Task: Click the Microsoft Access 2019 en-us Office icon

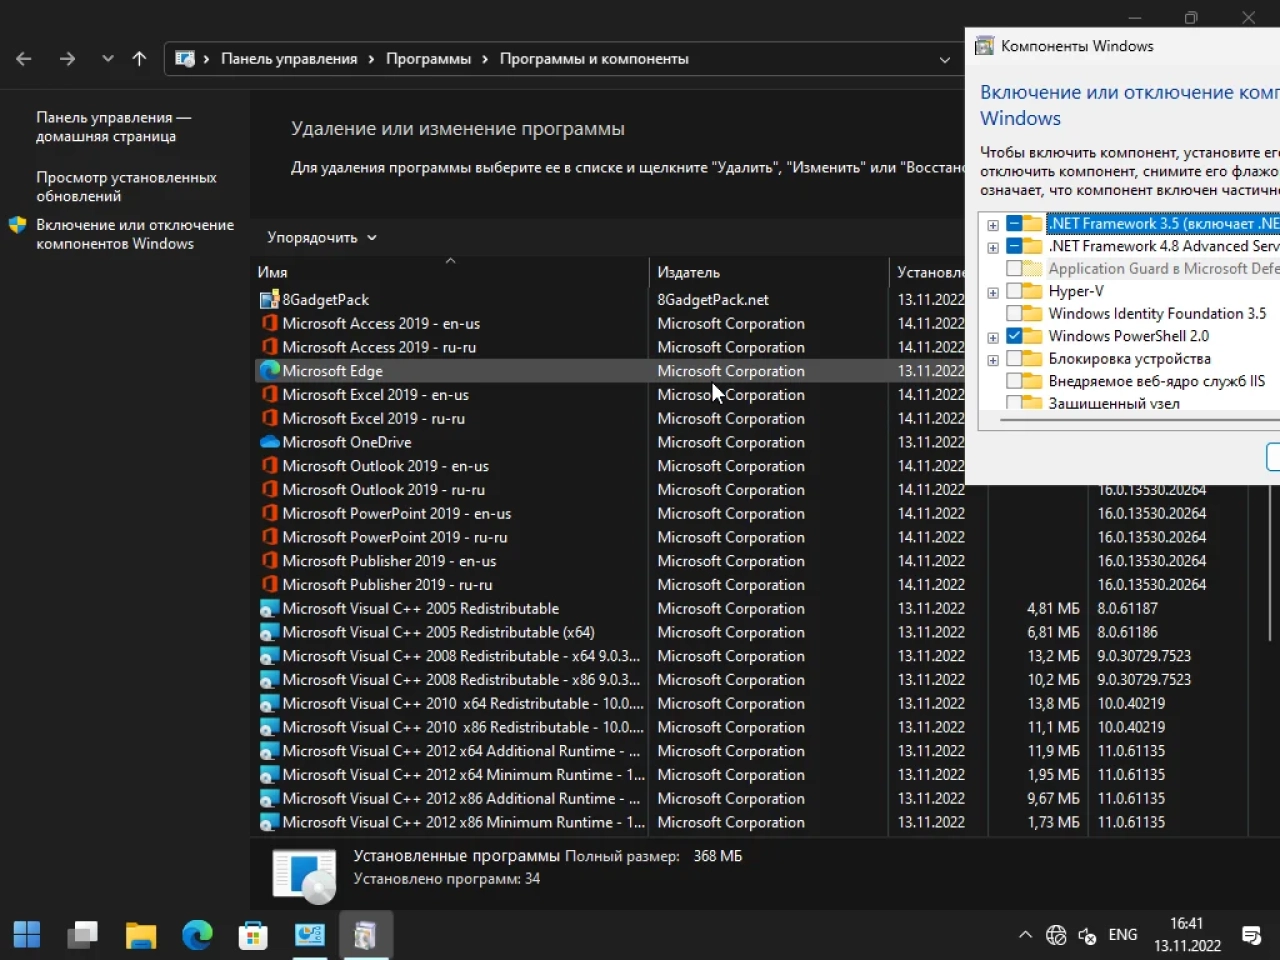Action: [269, 323]
